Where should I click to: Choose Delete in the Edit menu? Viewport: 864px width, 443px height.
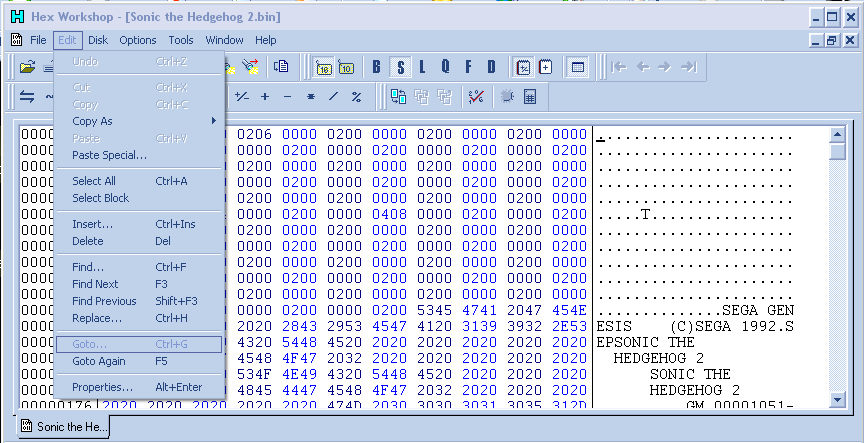[140, 241]
